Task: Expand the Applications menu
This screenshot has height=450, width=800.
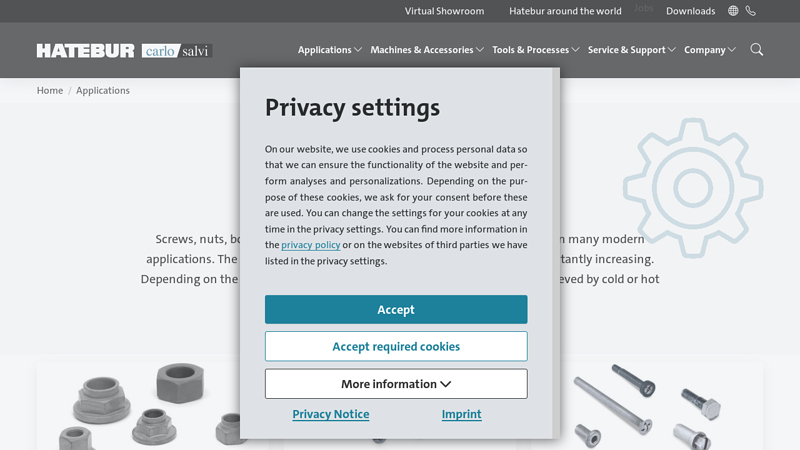Action: click(330, 50)
